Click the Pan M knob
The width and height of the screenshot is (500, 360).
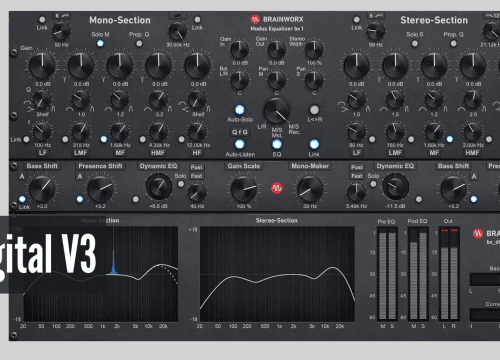point(277,80)
